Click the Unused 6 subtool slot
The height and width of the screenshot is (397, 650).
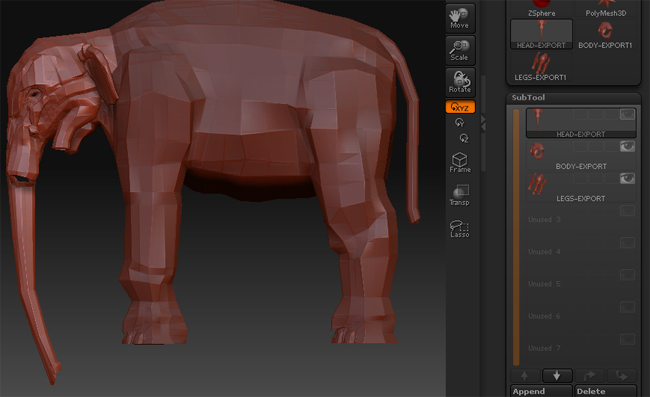[581, 316]
